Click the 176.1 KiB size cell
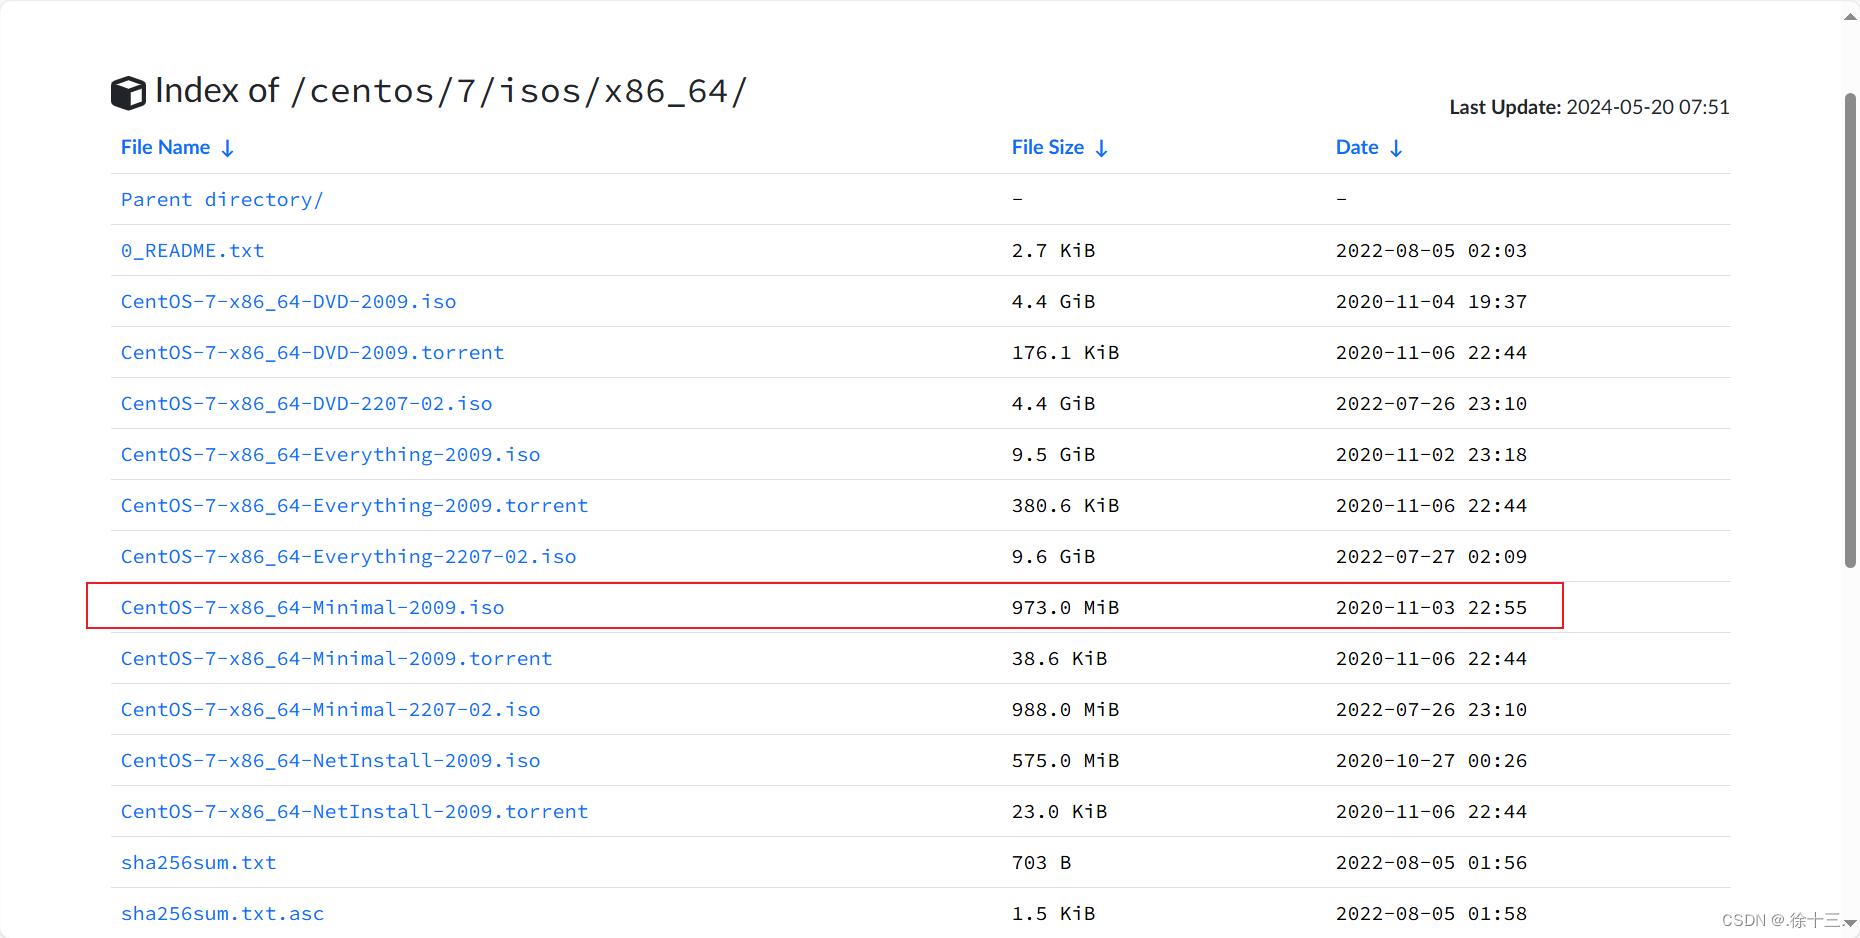 tap(1066, 352)
